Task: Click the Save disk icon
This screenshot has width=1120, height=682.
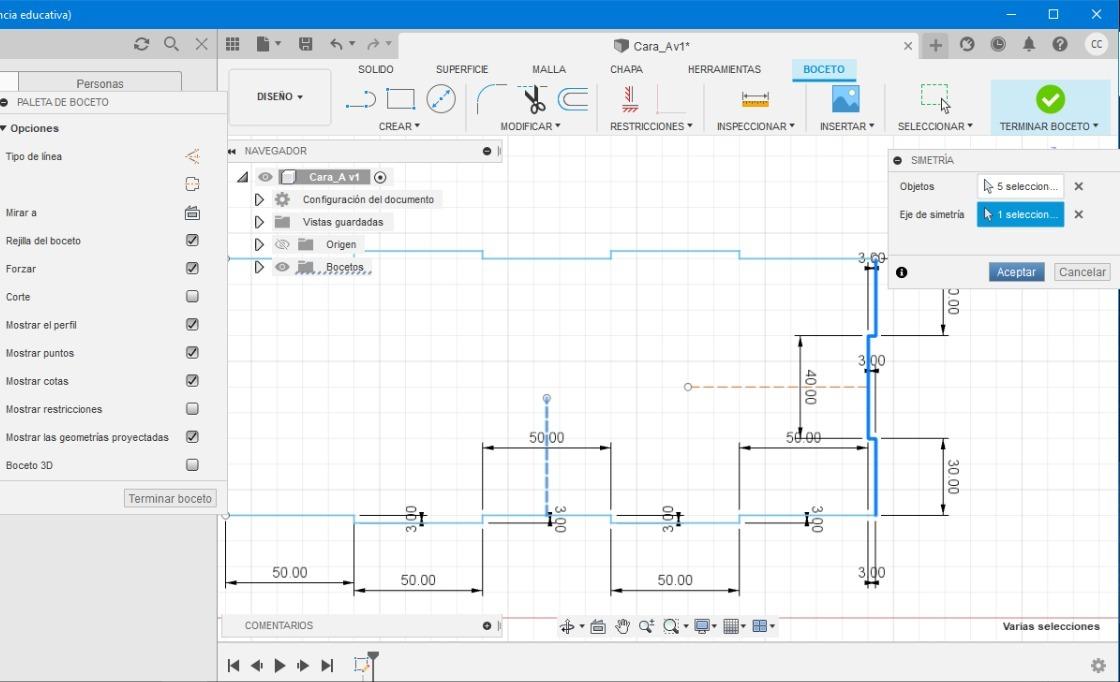Action: point(305,44)
